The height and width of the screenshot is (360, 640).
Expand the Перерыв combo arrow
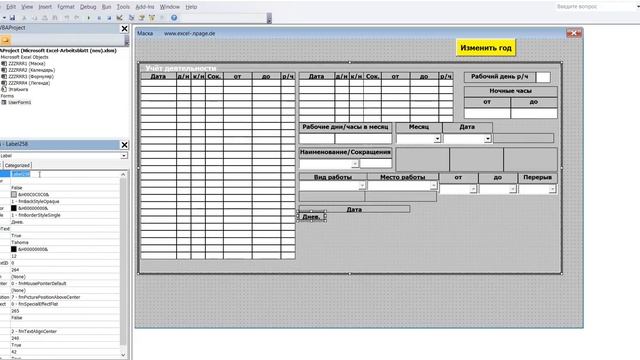[552, 189]
